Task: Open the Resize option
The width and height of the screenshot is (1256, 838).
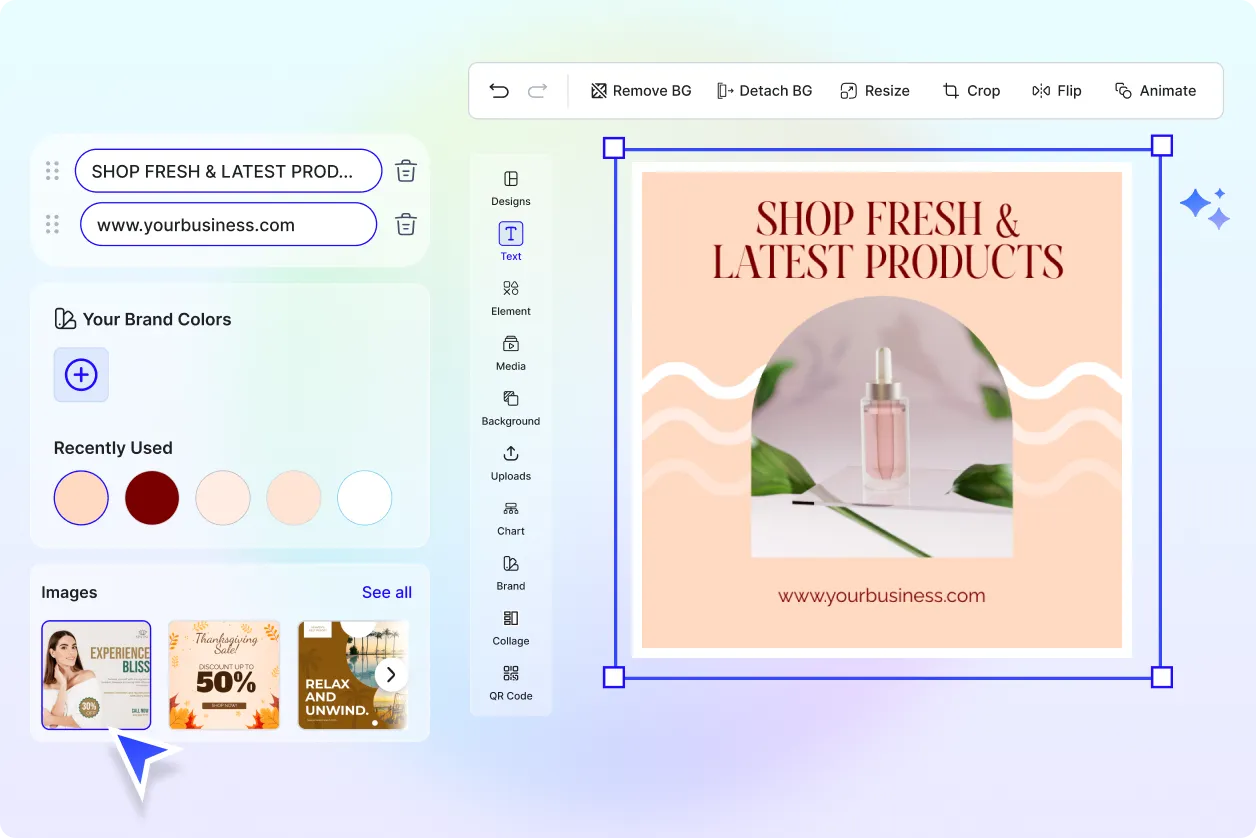Action: click(x=874, y=91)
